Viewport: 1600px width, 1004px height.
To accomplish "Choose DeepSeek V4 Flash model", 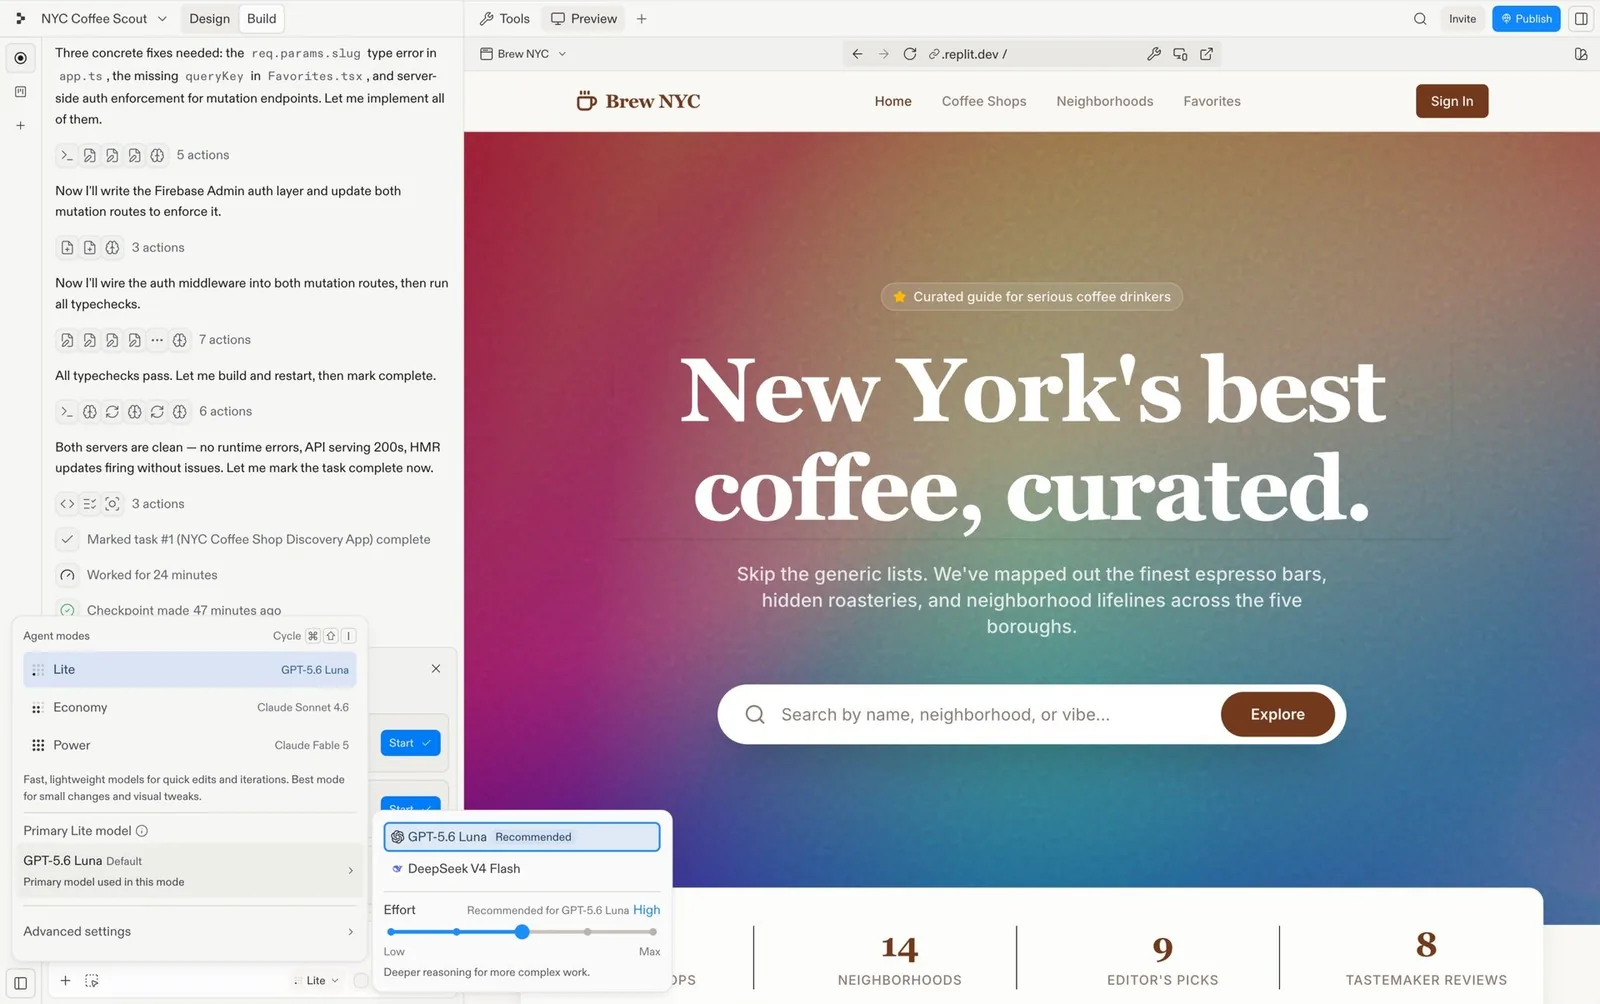I will click(x=522, y=869).
